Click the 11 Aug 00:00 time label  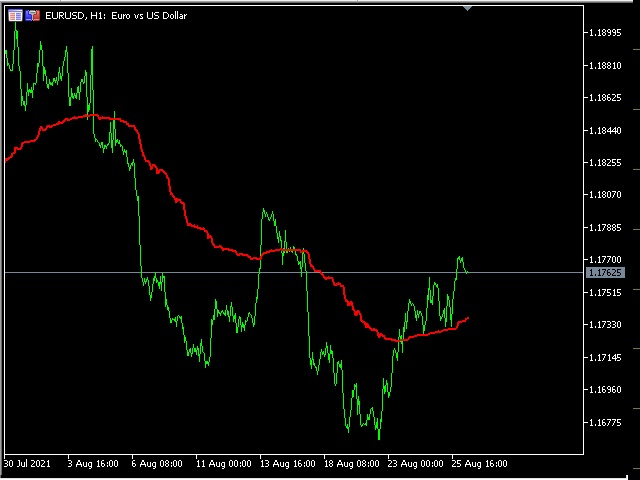click(224, 464)
